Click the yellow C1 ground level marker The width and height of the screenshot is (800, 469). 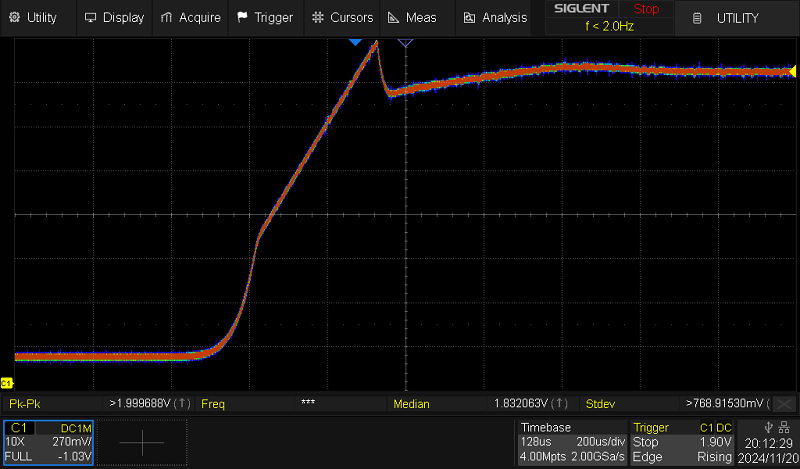(6, 383)
